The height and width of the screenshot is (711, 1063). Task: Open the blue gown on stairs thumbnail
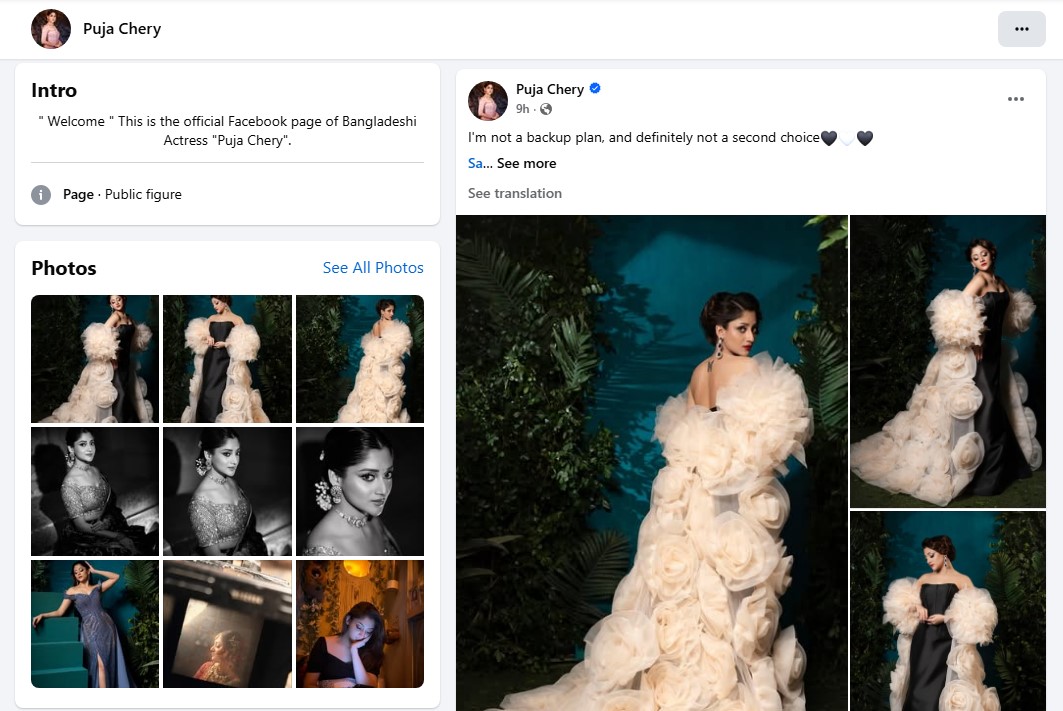click(95, 624)
